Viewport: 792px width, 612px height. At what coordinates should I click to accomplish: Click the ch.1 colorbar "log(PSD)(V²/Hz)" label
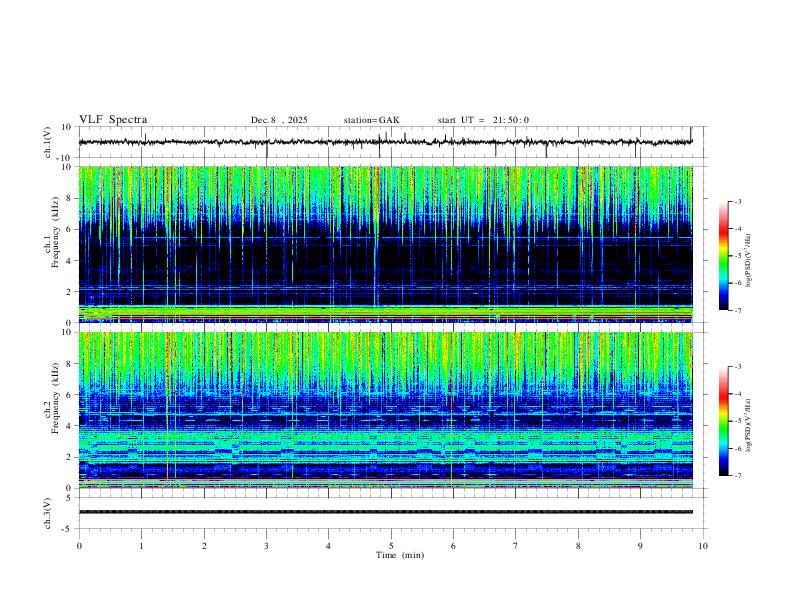pos(749,261)
